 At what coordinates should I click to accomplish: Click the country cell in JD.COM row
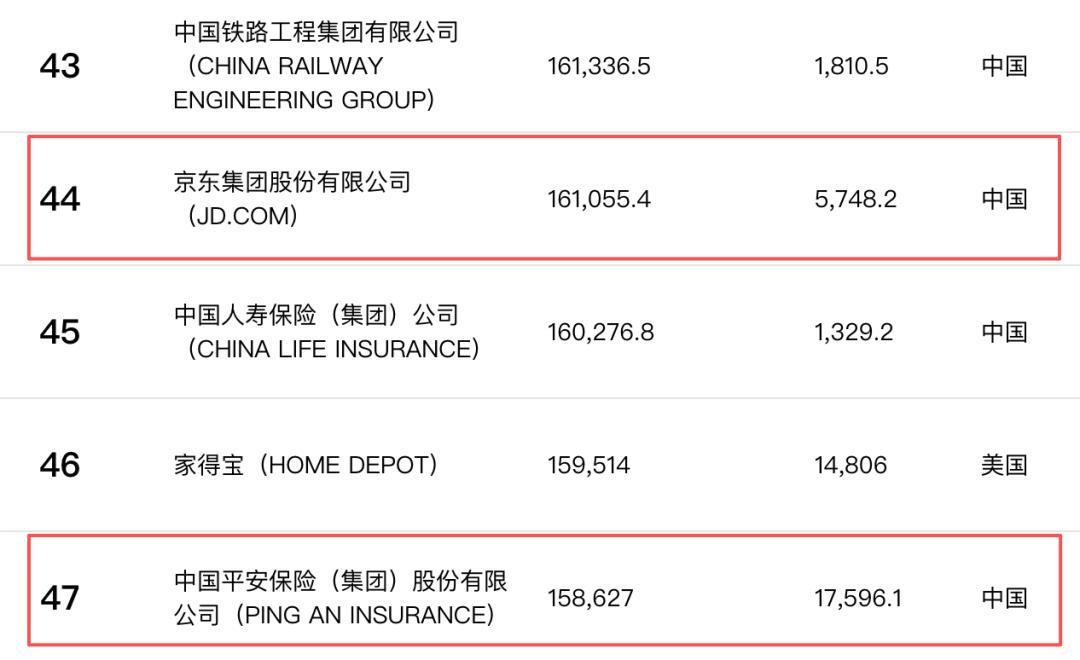pyautogui.click(x=1004, y=199)
